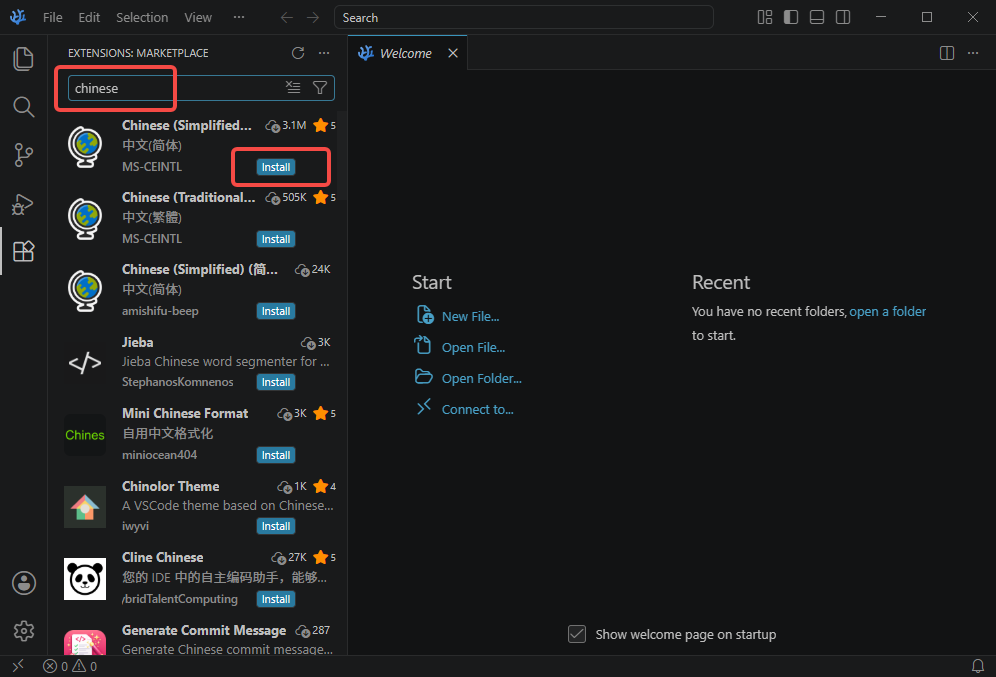The width and height of the screenshot is (996, 677).
Task: Split the editor to the right
Action: [x=946, y=53]
